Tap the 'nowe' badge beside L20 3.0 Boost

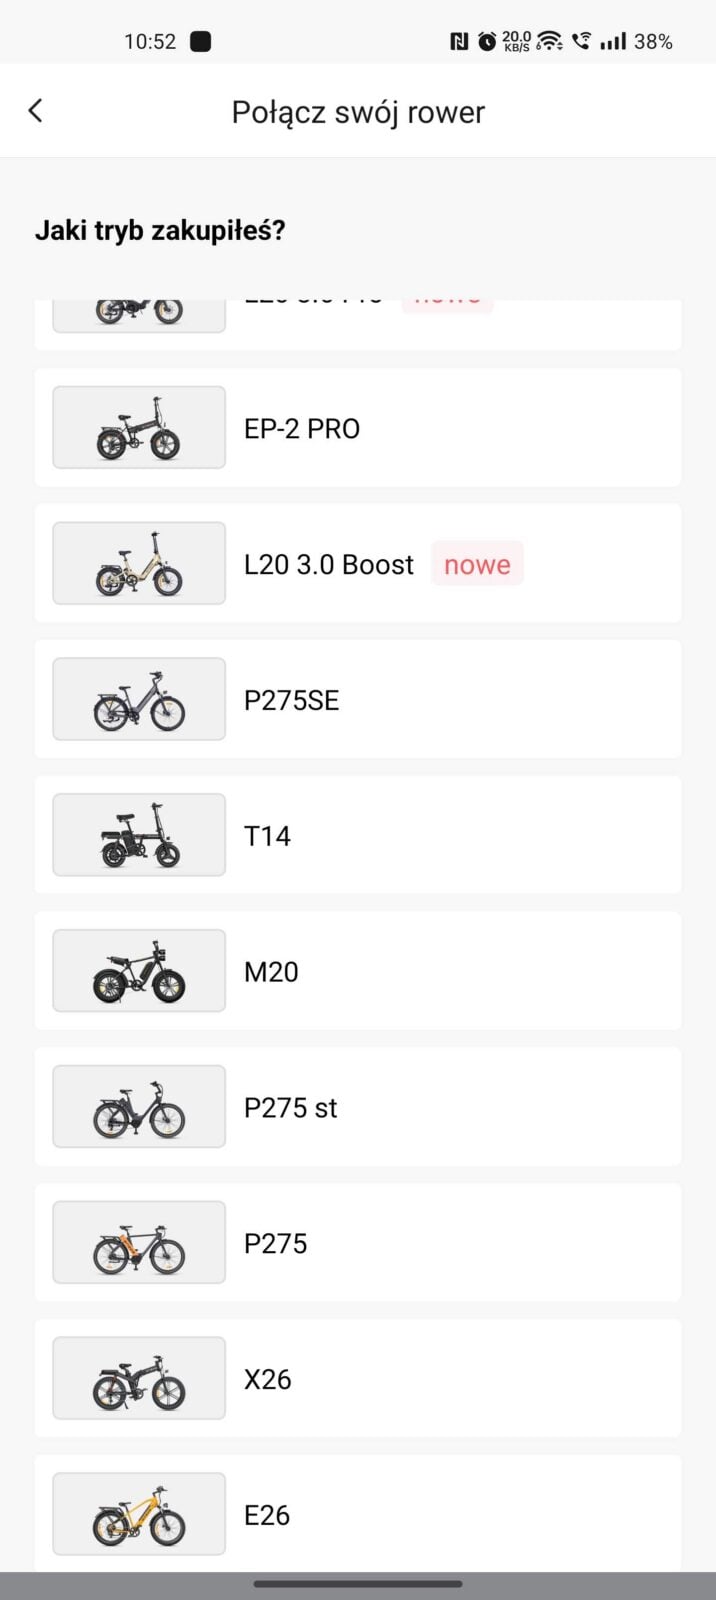pos(477,565)
